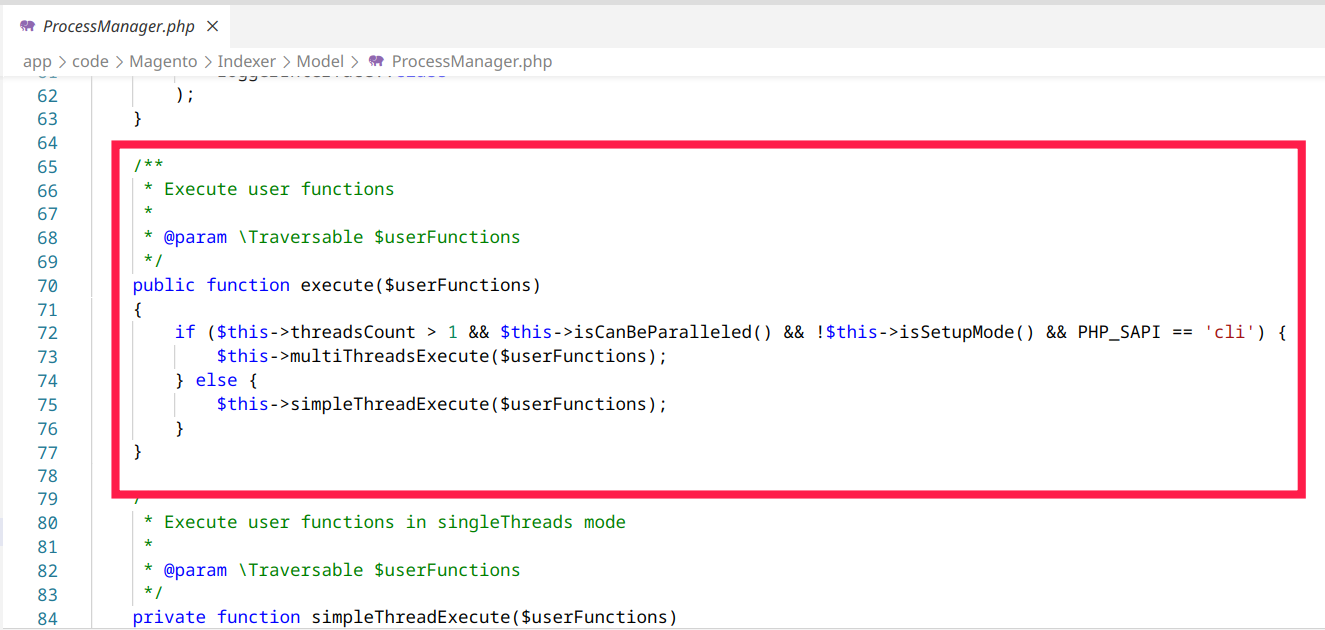Click line number 70 in the gutter
The width and height of the screenshot is (1325, 630).
pyautogui.click(x=47, y=286)
